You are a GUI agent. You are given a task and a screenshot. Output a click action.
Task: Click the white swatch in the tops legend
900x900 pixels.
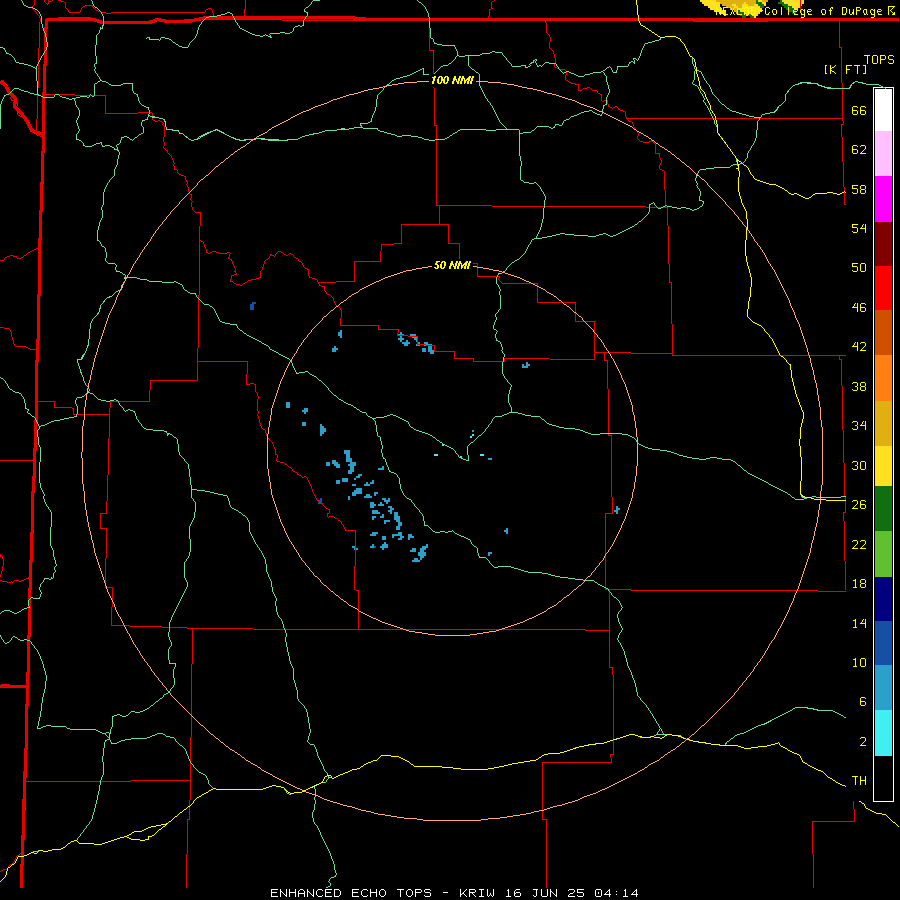(x=883, y=110)
